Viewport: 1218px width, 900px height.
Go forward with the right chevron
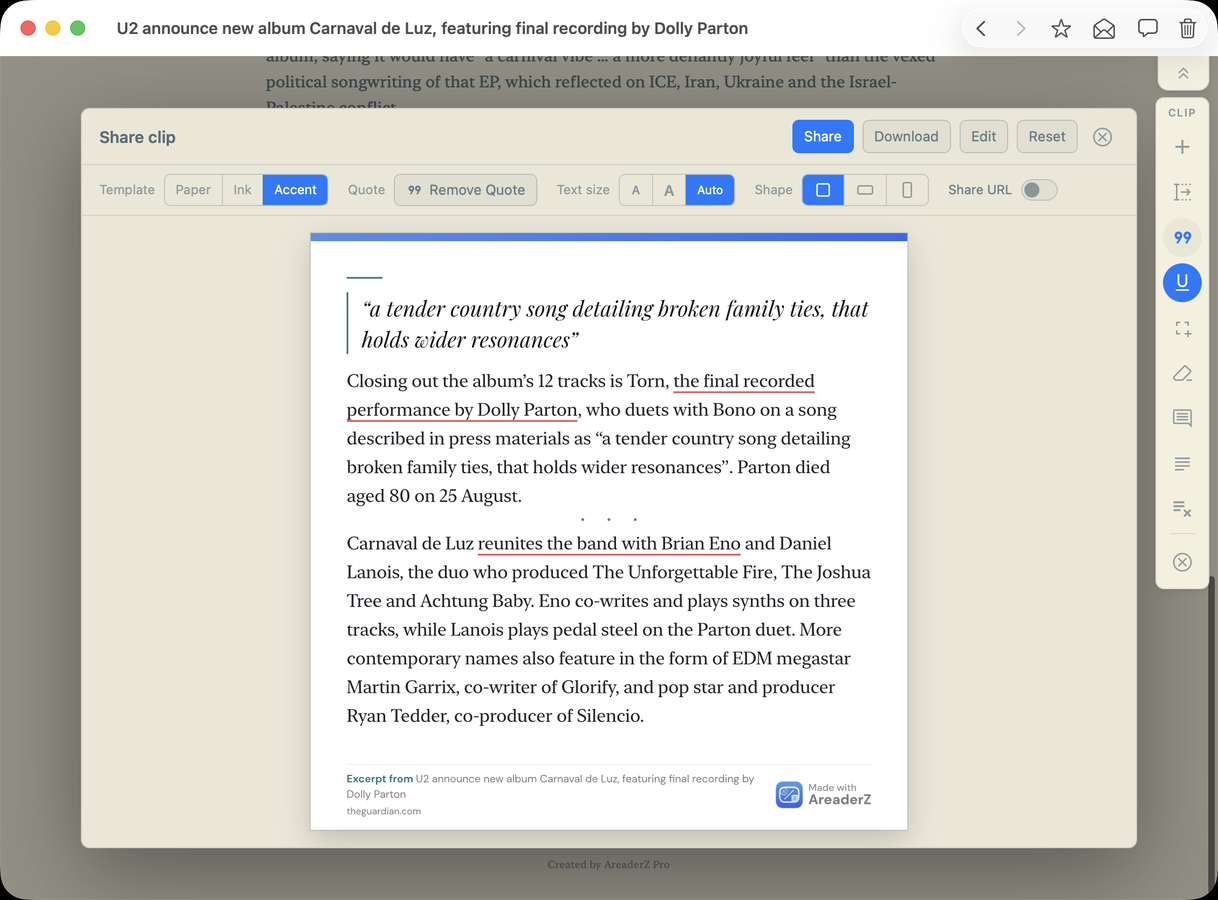click(x=1020, y=29)
